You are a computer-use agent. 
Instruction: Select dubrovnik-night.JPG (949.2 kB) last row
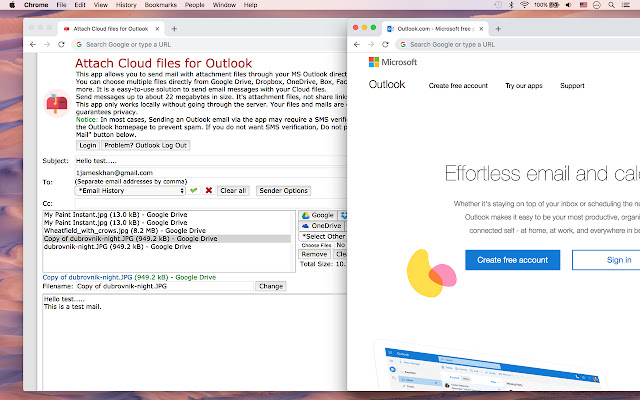167,247
